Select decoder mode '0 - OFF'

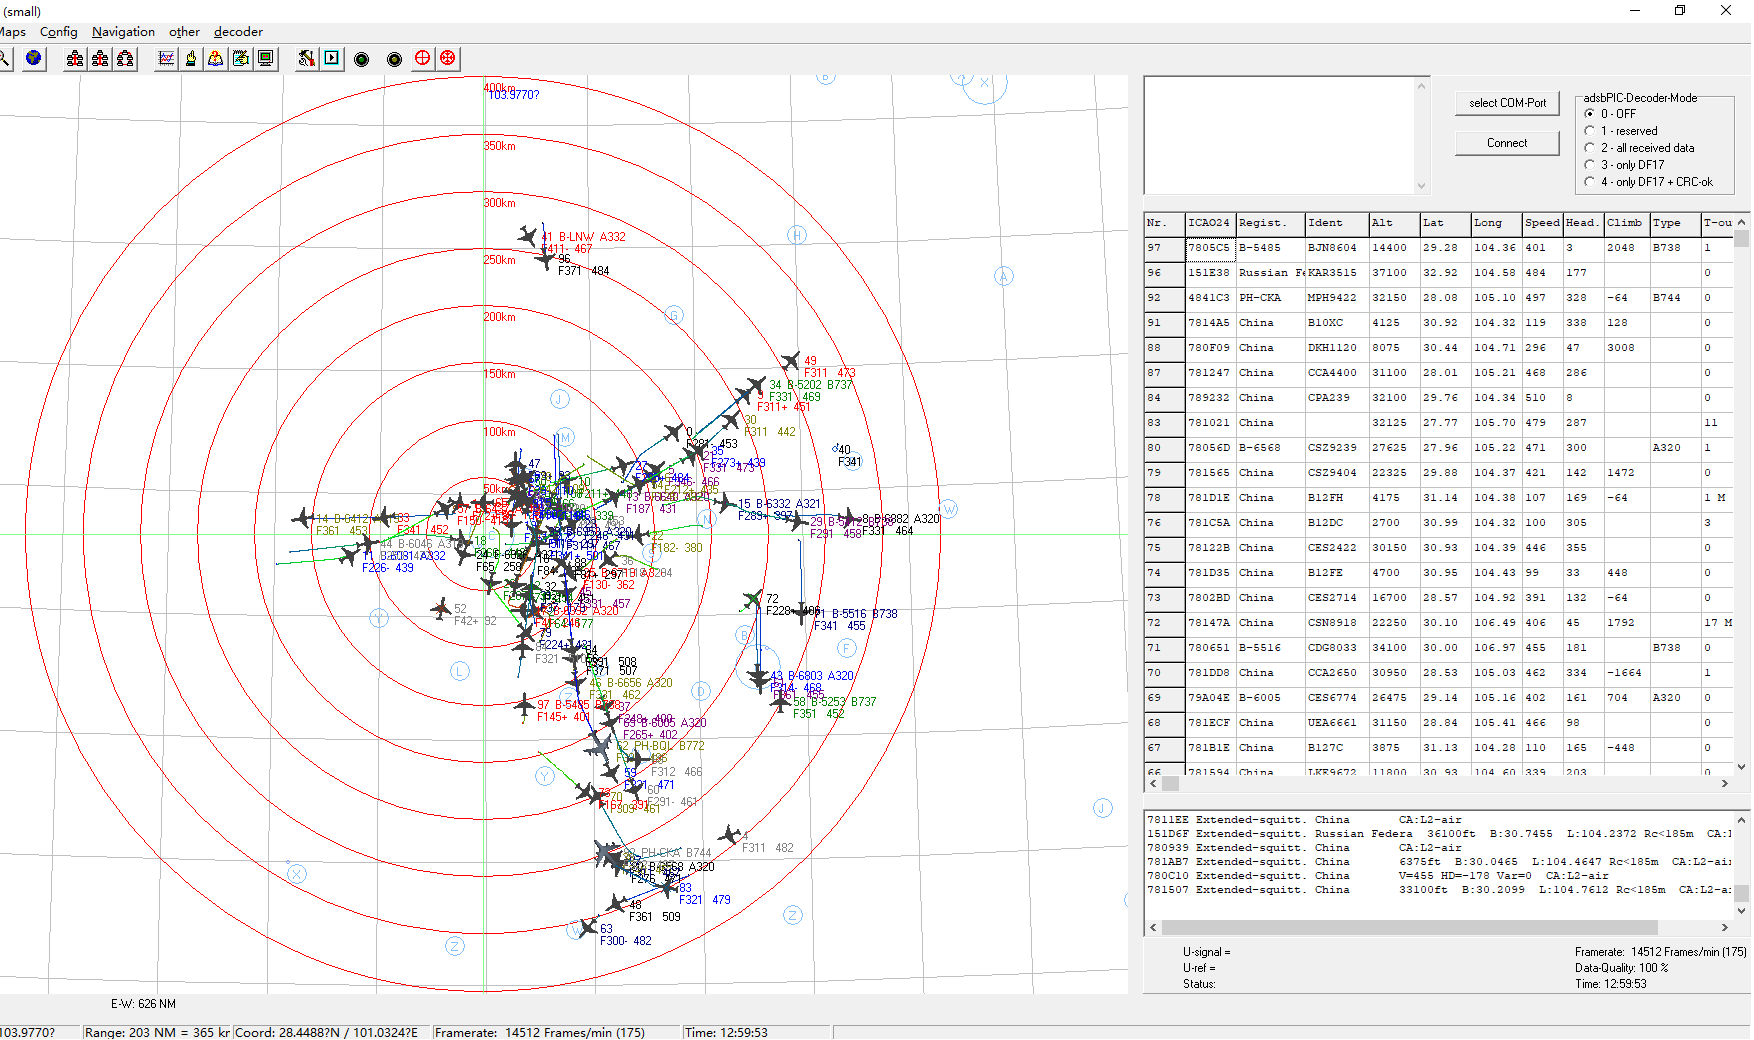[x=1612, y=114]
